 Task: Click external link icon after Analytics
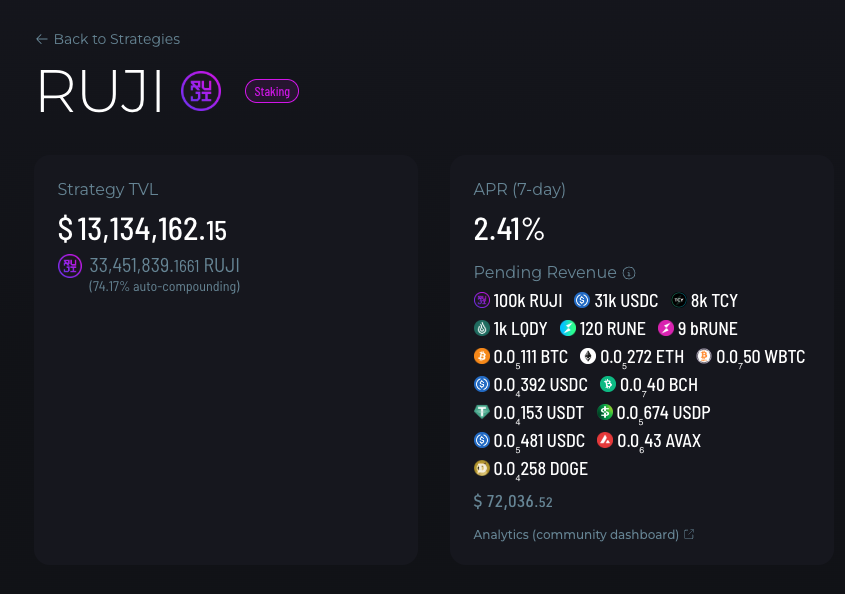pyautogui.click(x=689, y=534)
